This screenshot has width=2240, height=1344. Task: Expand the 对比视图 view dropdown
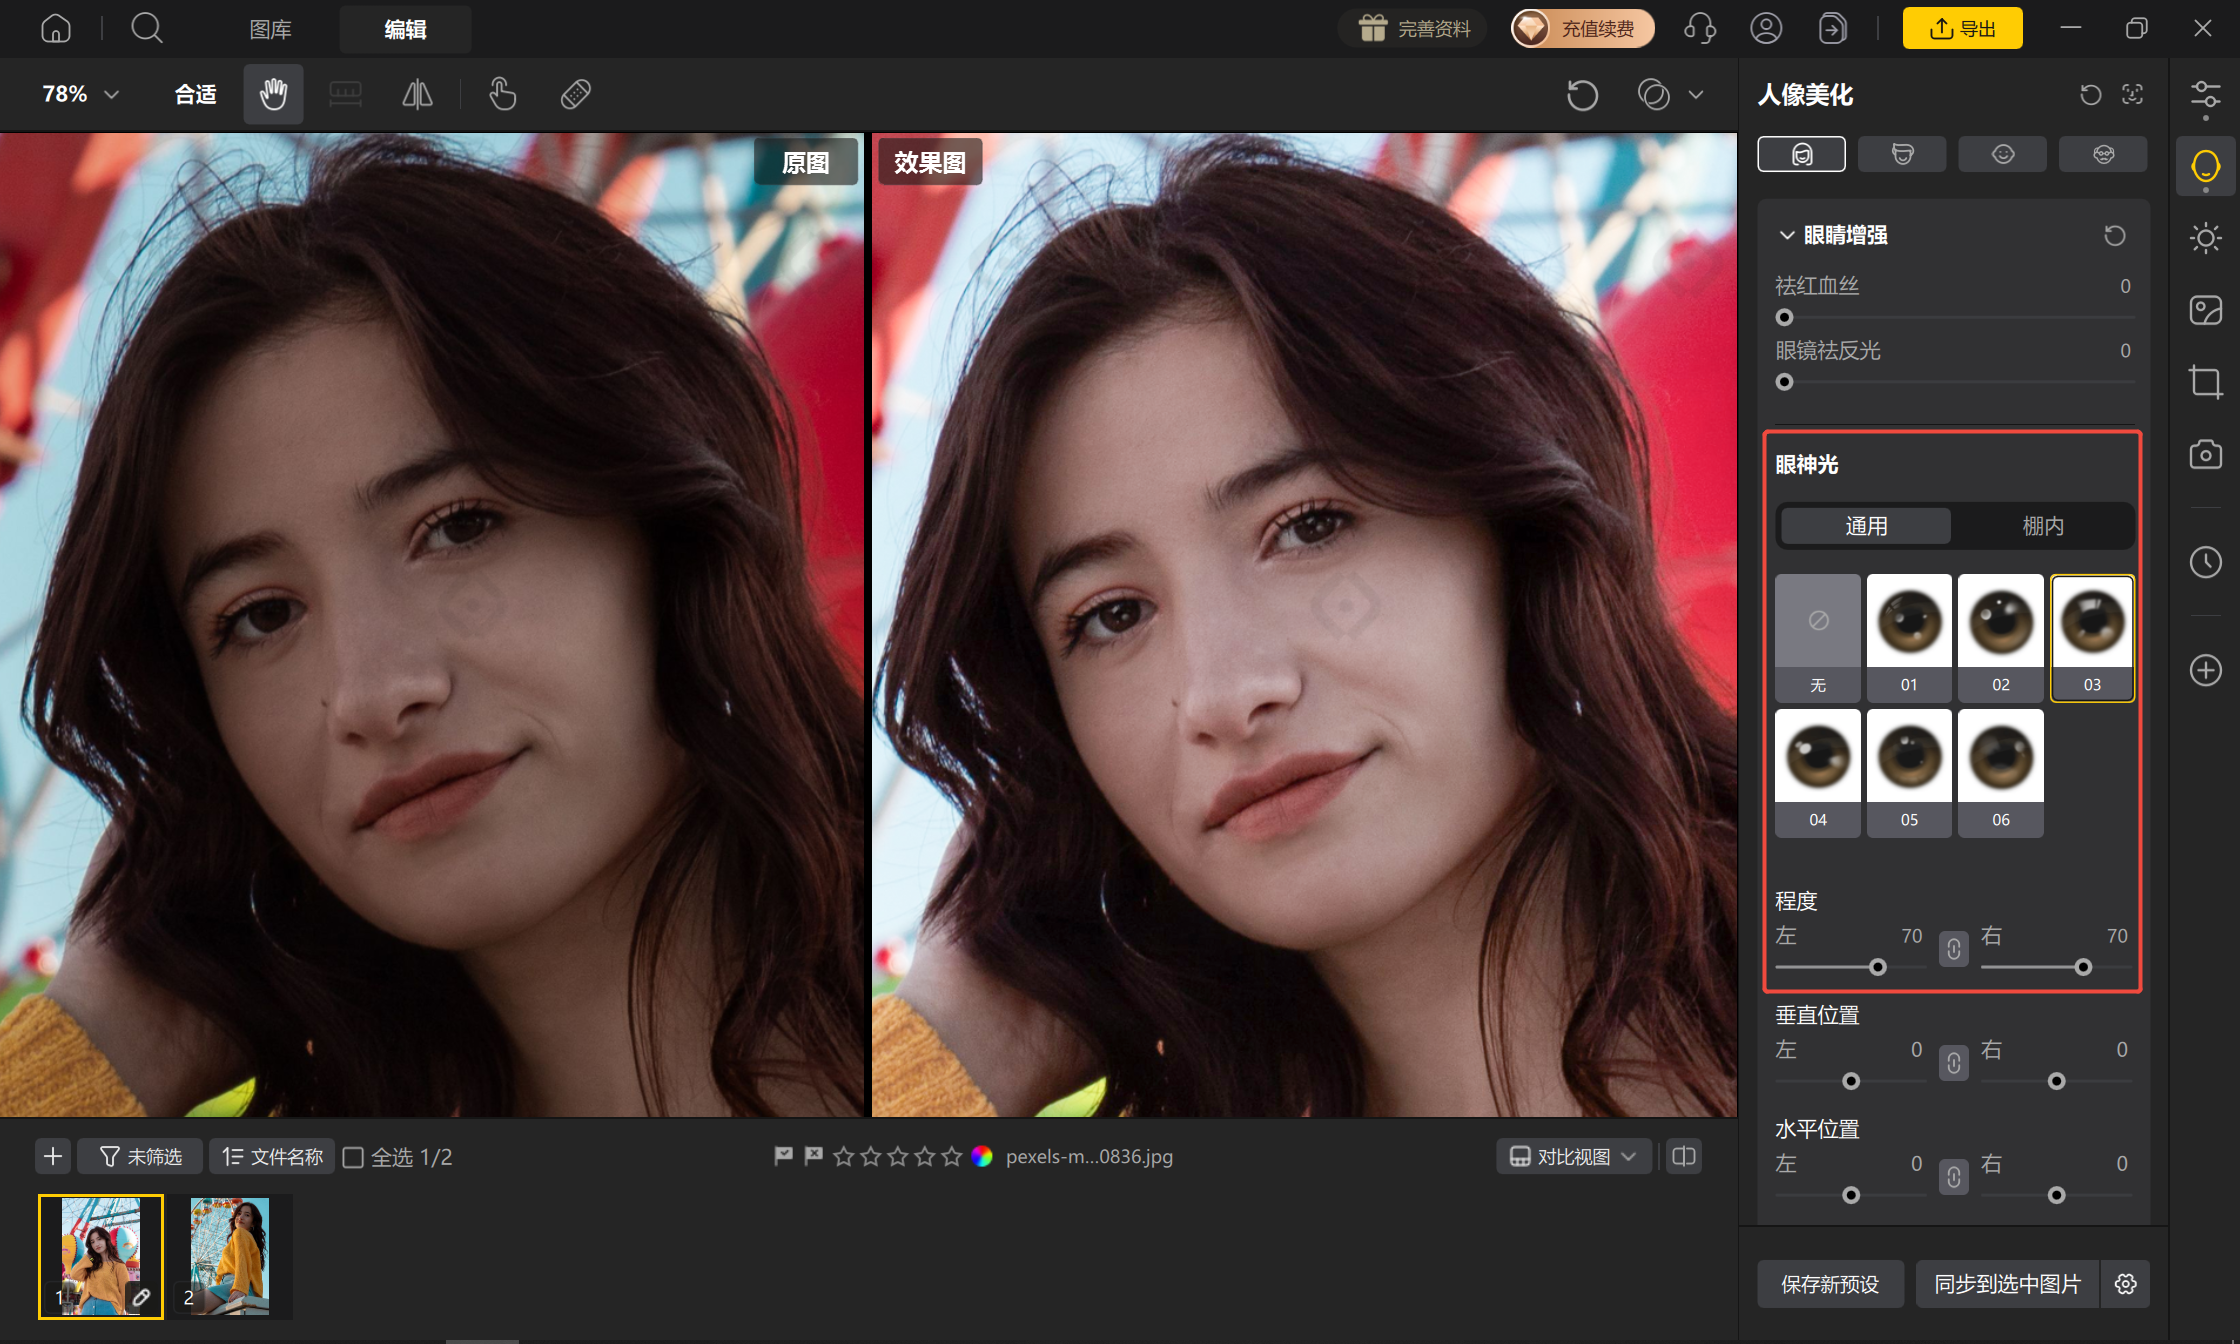[1574, 1157]
